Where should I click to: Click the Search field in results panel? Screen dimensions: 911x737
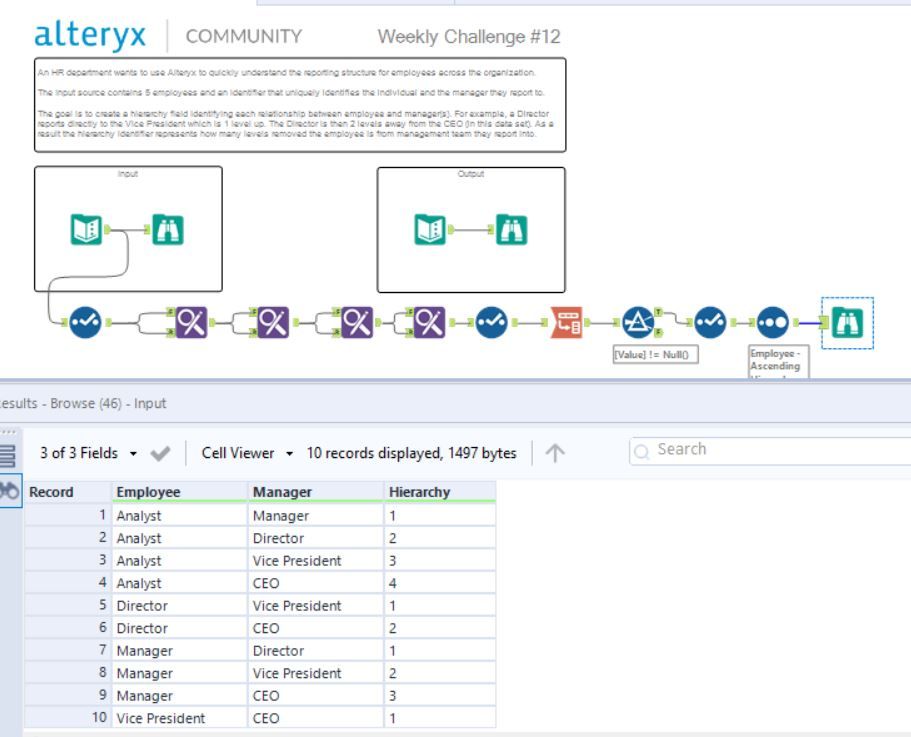770,450
